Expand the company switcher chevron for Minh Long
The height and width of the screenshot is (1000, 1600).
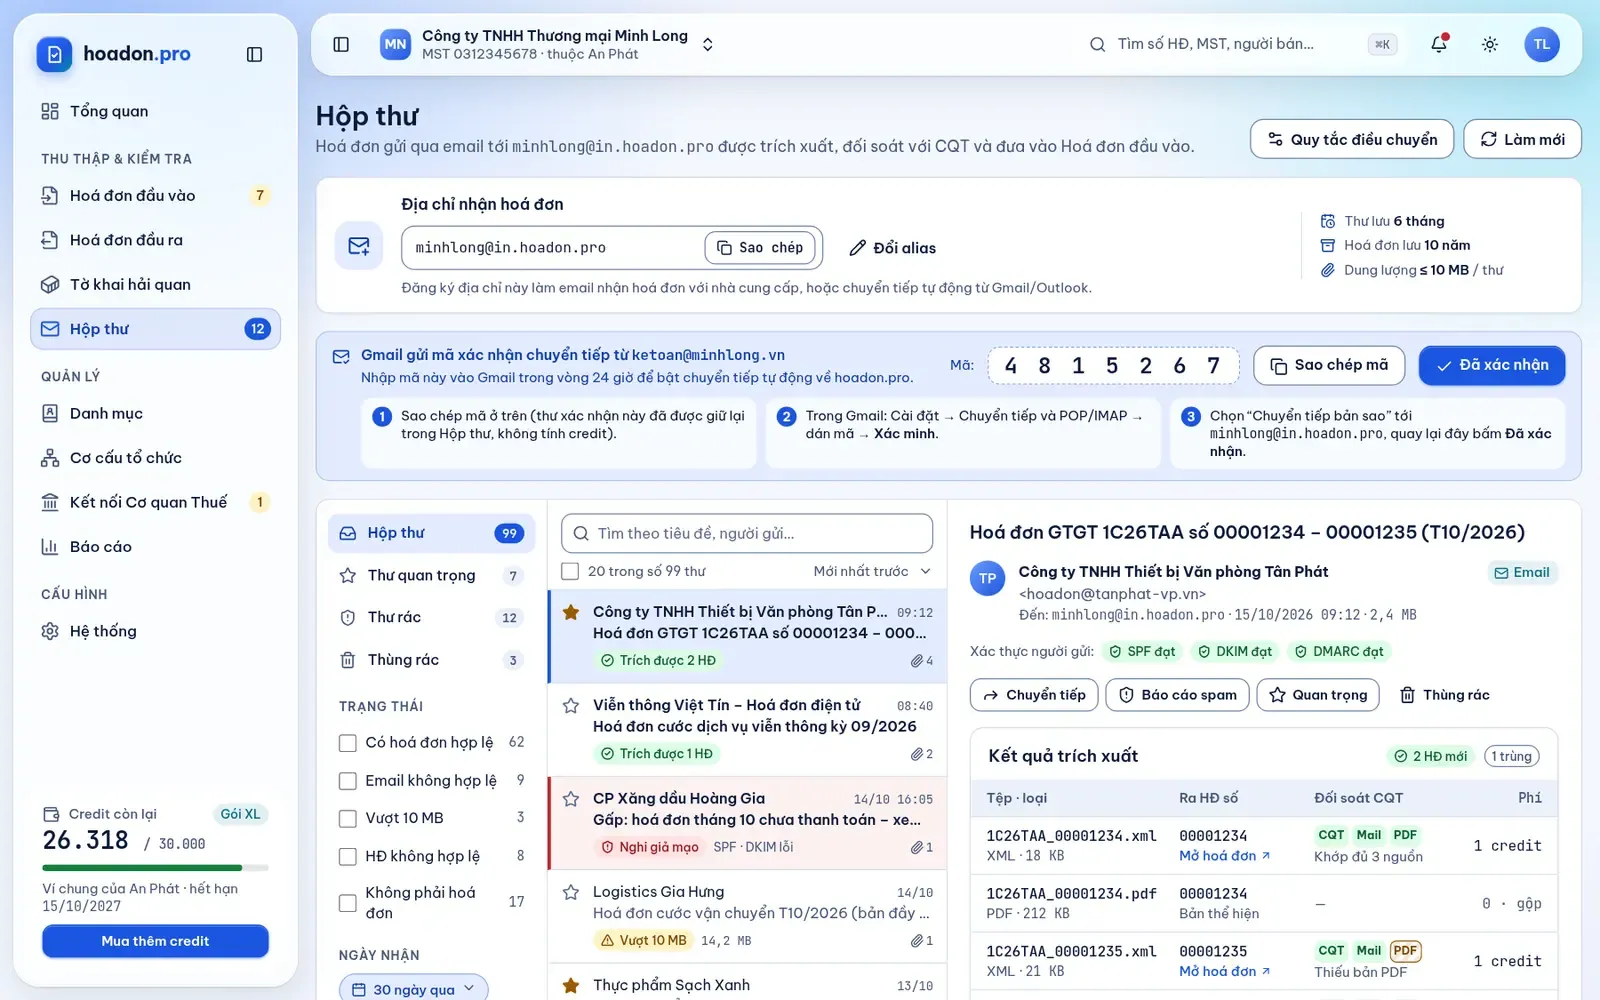pyautogui.click(x=707, y=44)
